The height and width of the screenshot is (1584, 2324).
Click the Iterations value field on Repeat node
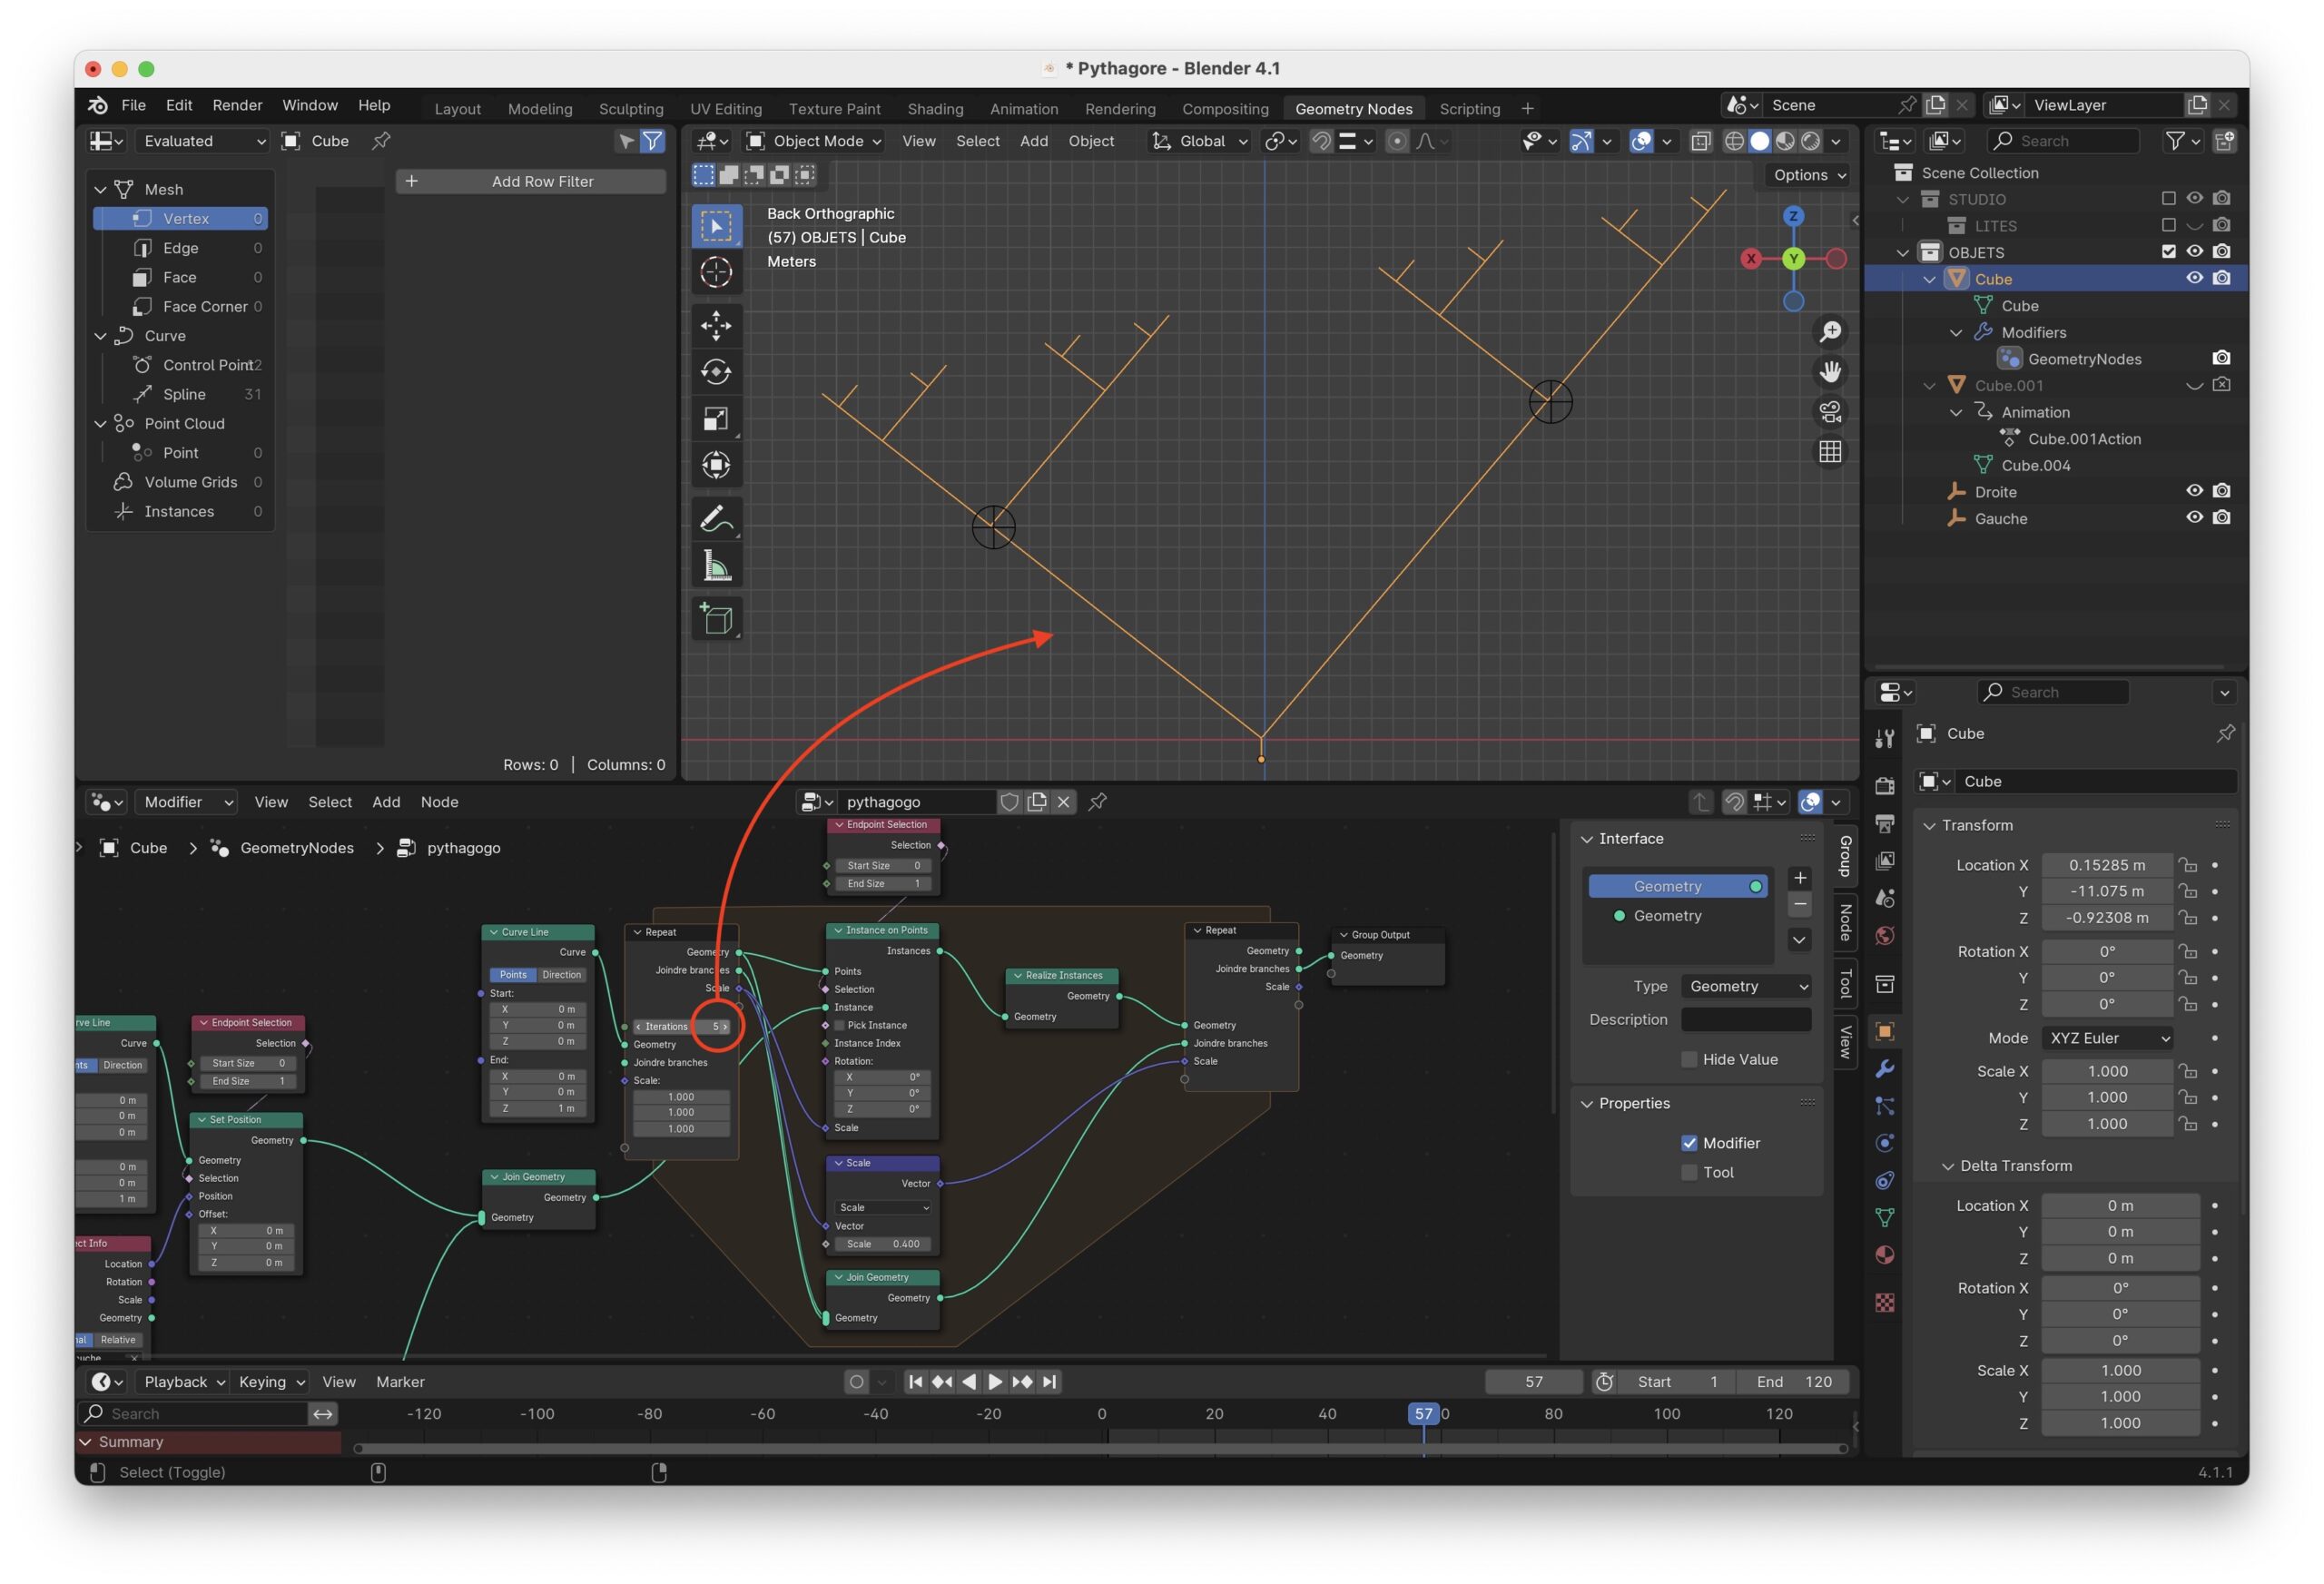click(x=682, y=1026)
